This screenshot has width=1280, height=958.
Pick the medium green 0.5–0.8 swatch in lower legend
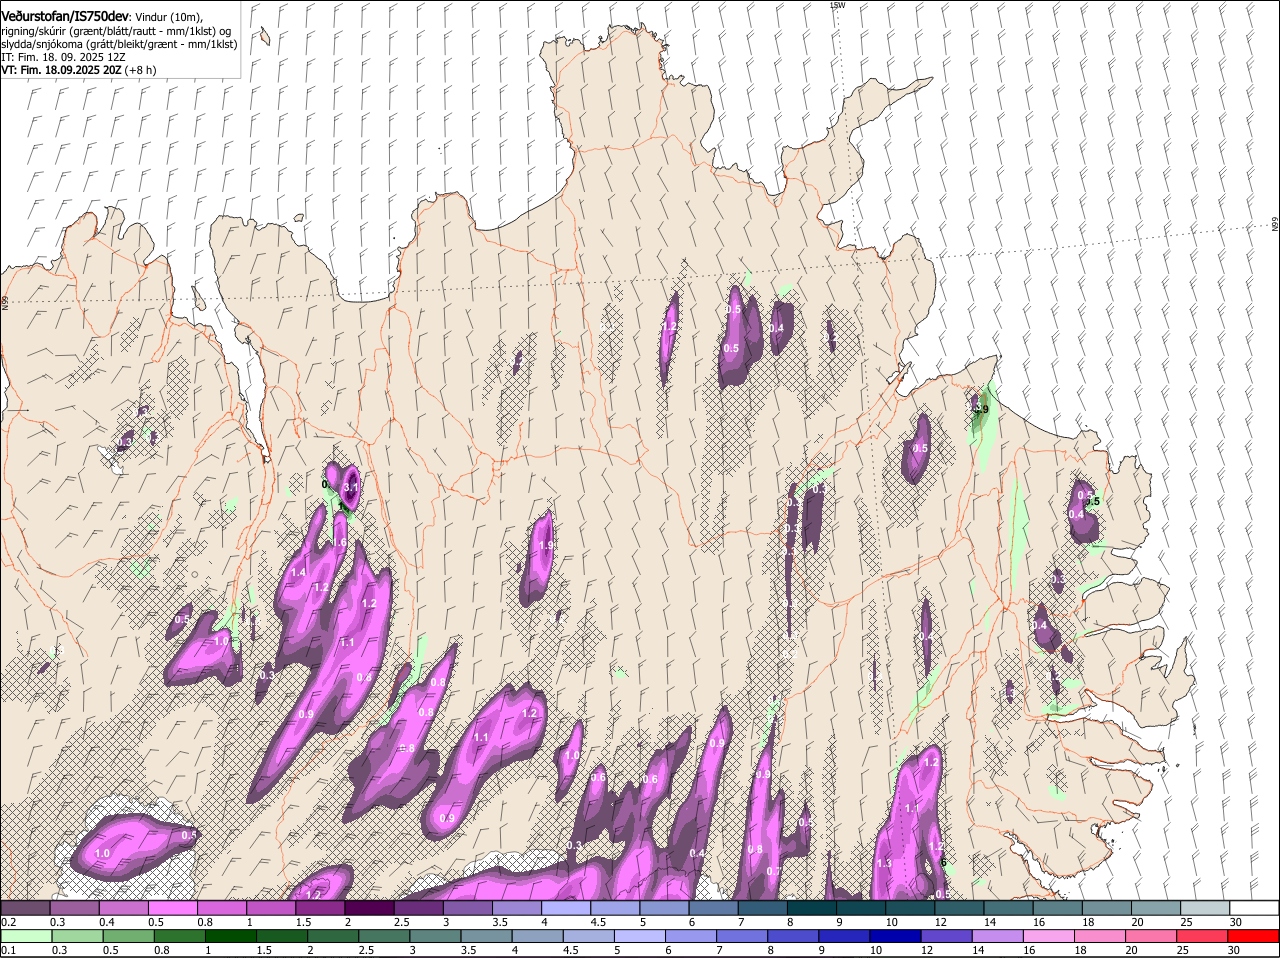pyautogui.click(x=129, y=936)
